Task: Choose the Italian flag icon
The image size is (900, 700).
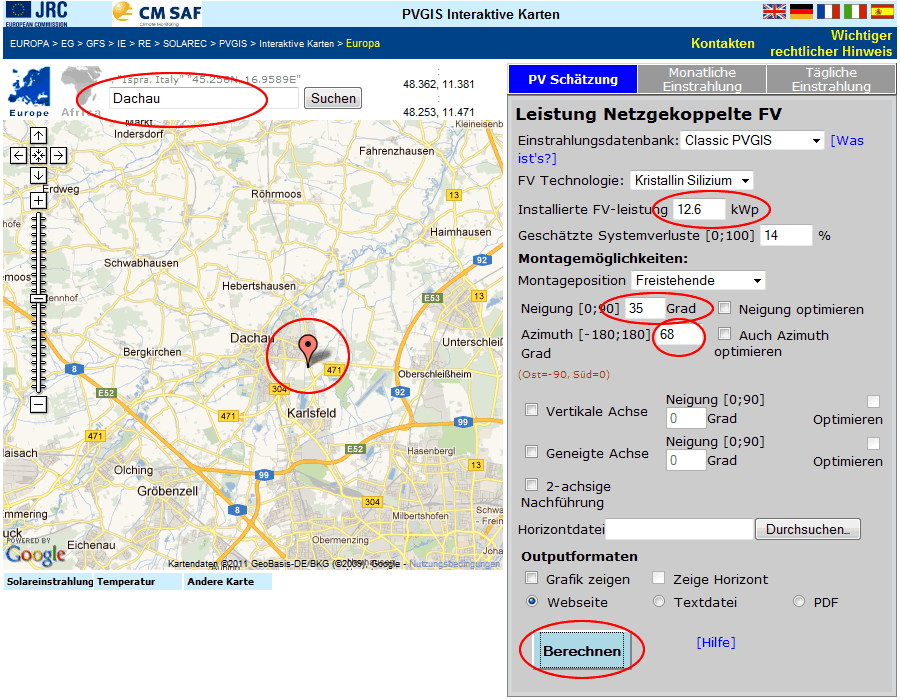Action: coord(855,11)
